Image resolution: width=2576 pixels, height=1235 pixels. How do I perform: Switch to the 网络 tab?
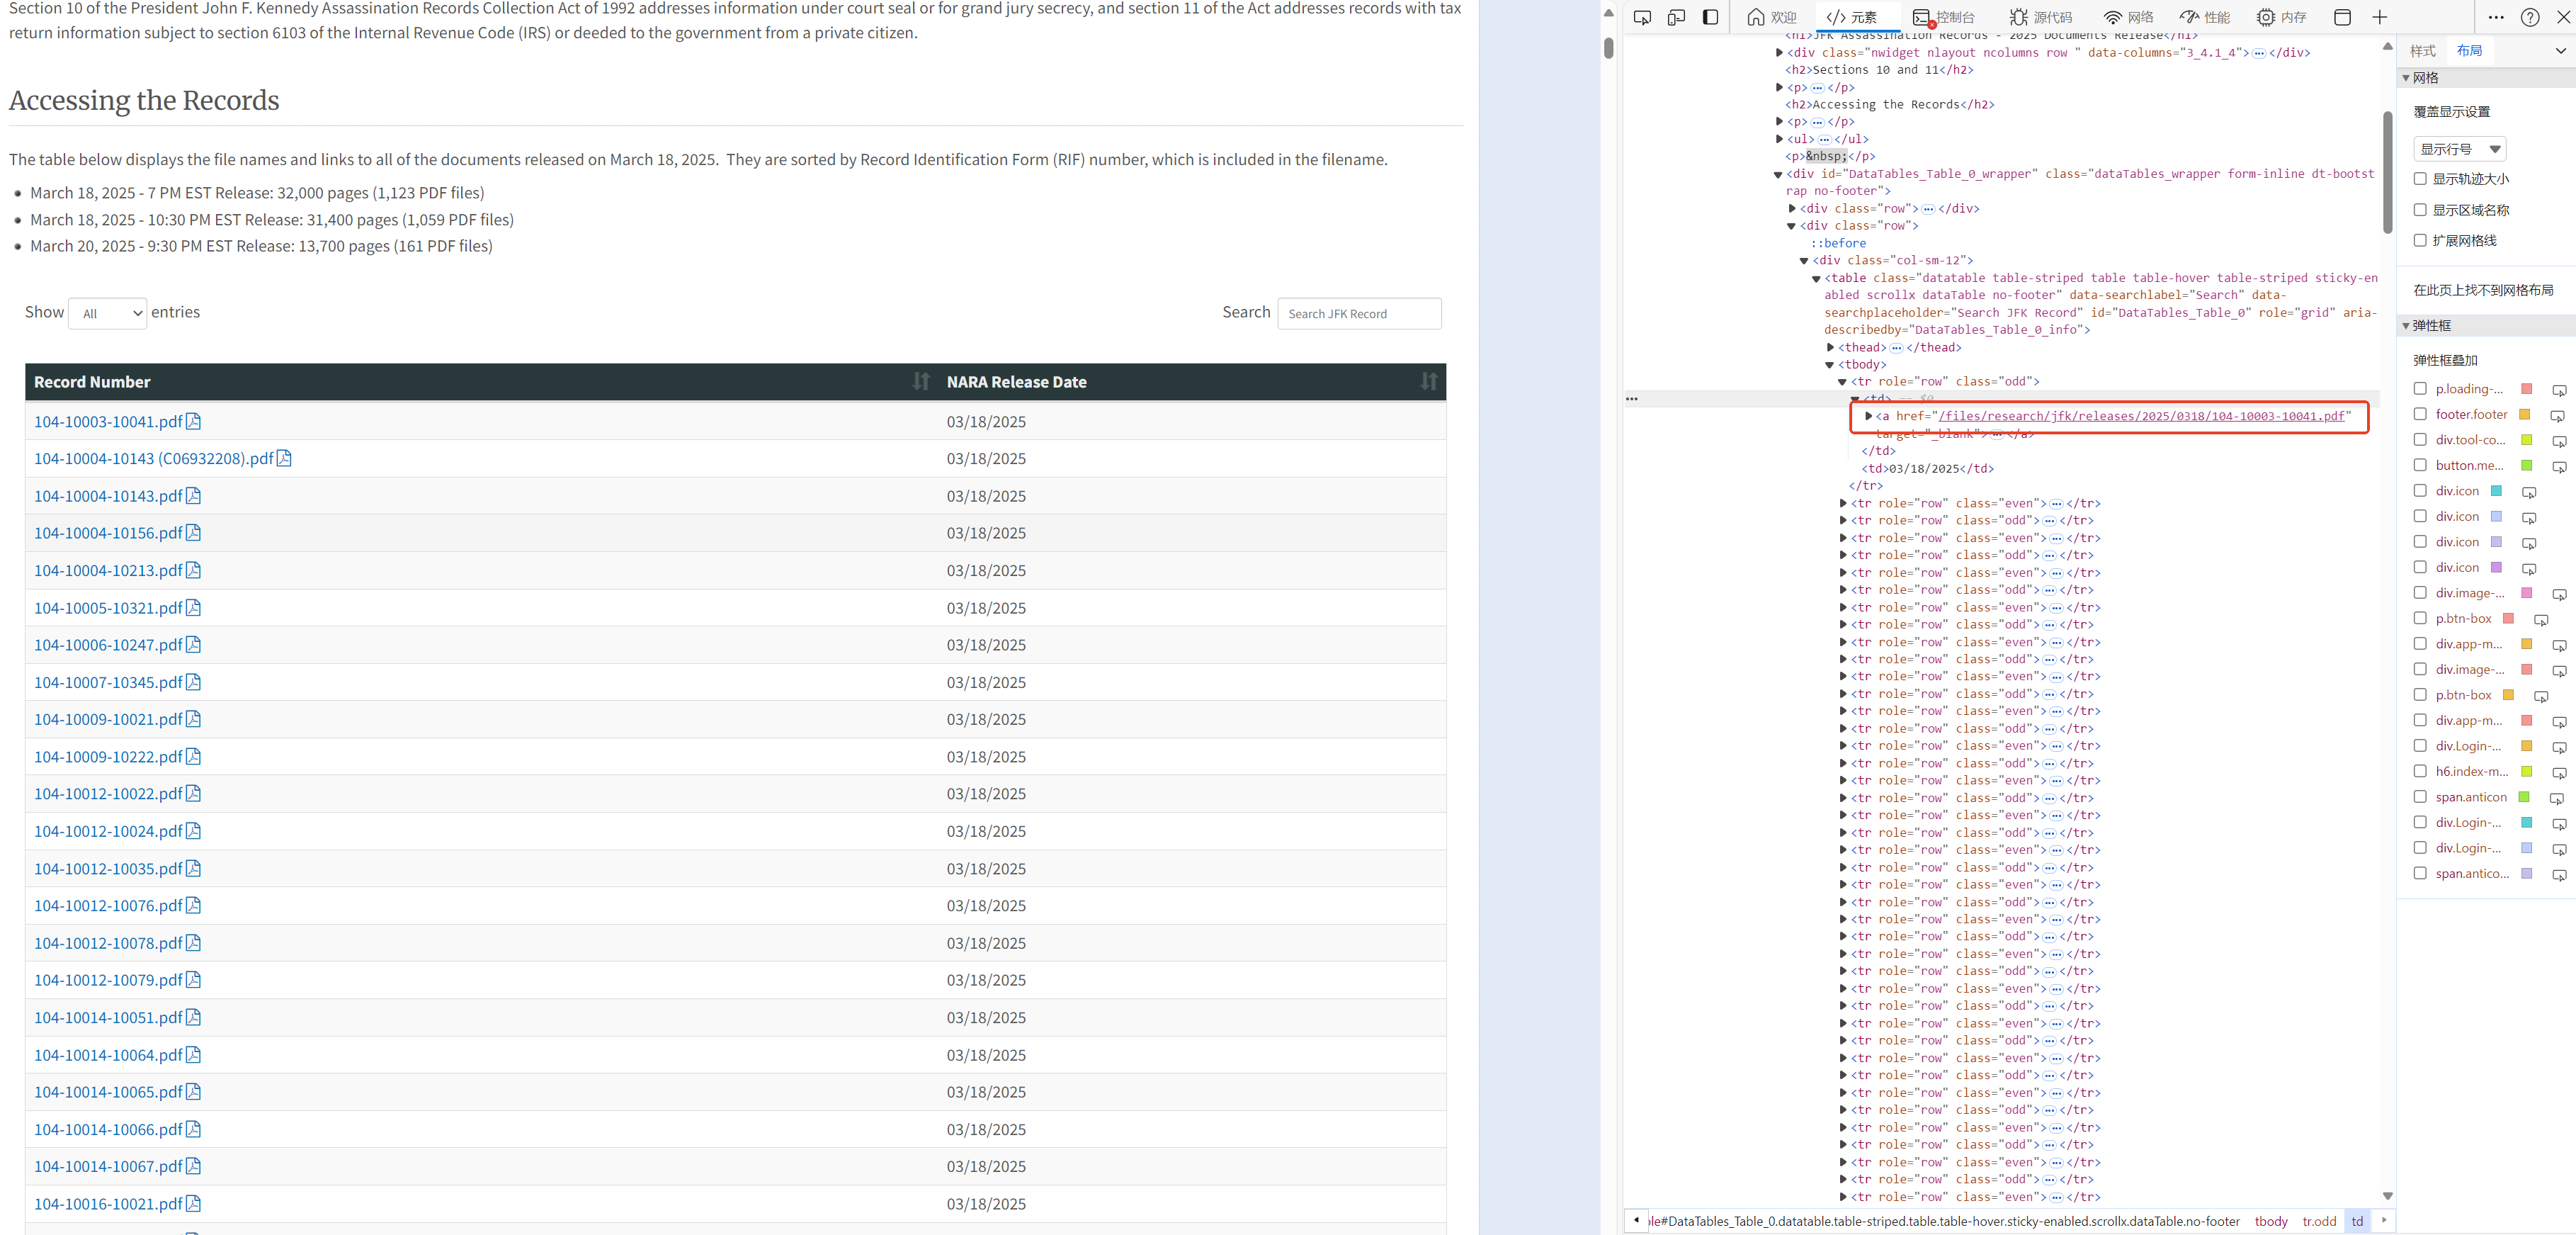(2129, 17)
